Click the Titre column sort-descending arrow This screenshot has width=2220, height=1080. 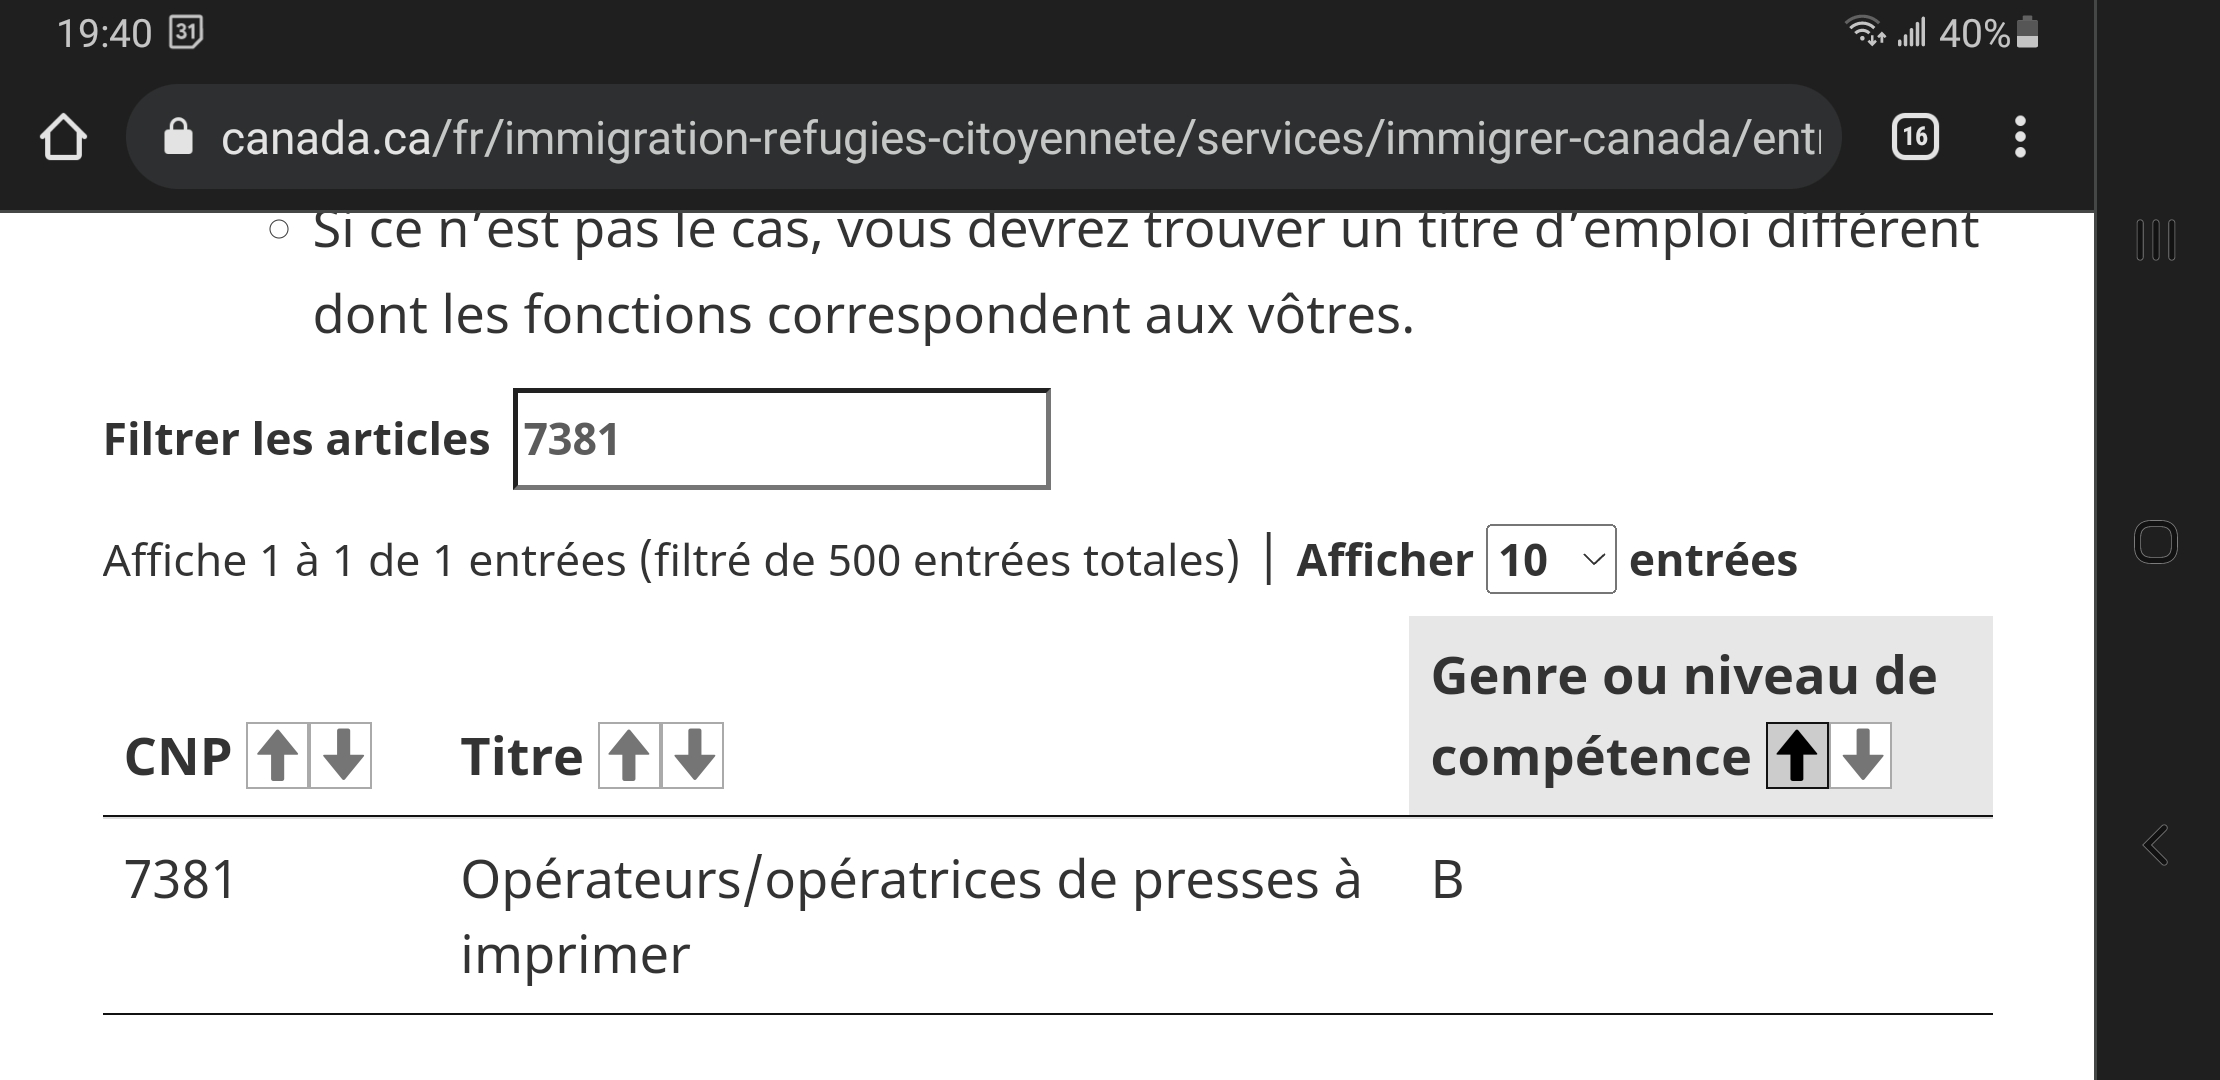695,757
